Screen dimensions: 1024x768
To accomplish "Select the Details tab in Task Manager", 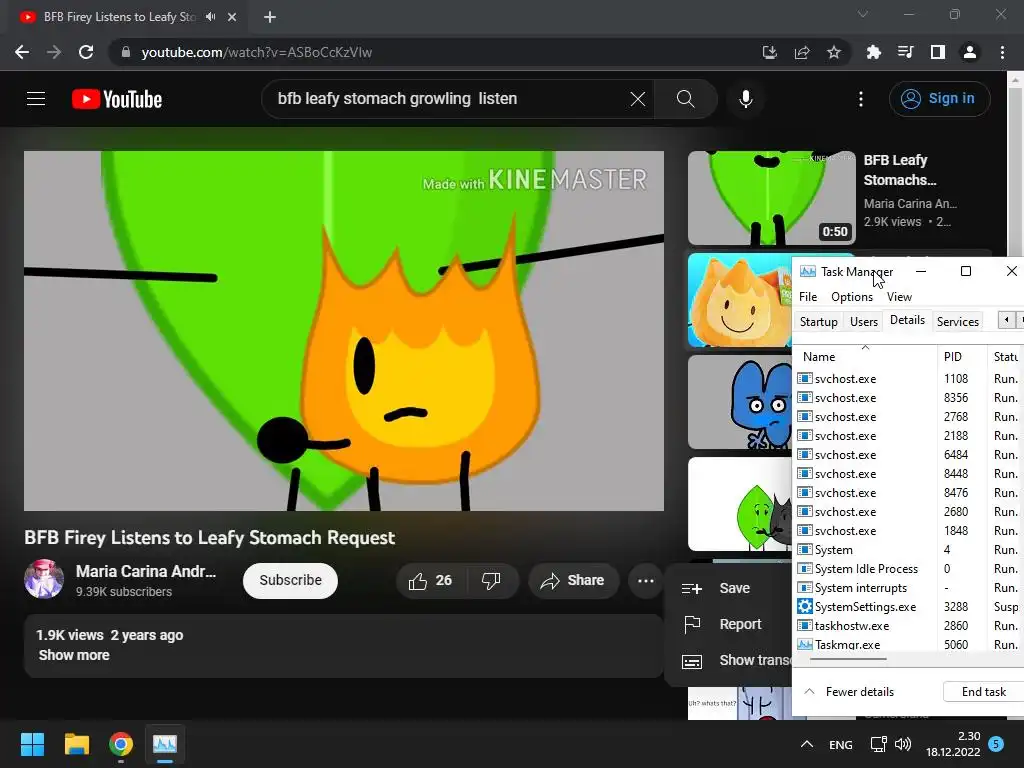I will click(x=907, y=320).
